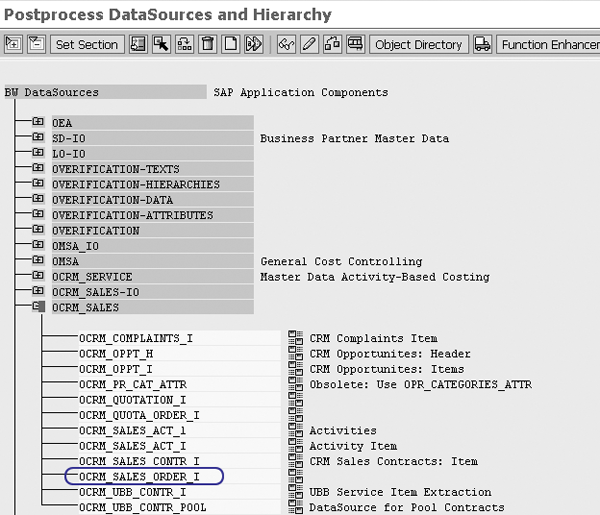The width and height of the screenshot is (600, 515).
Task: Select the 0CRM_SALES_ACT_1 DataSource
Action: (x=179, y=430)
